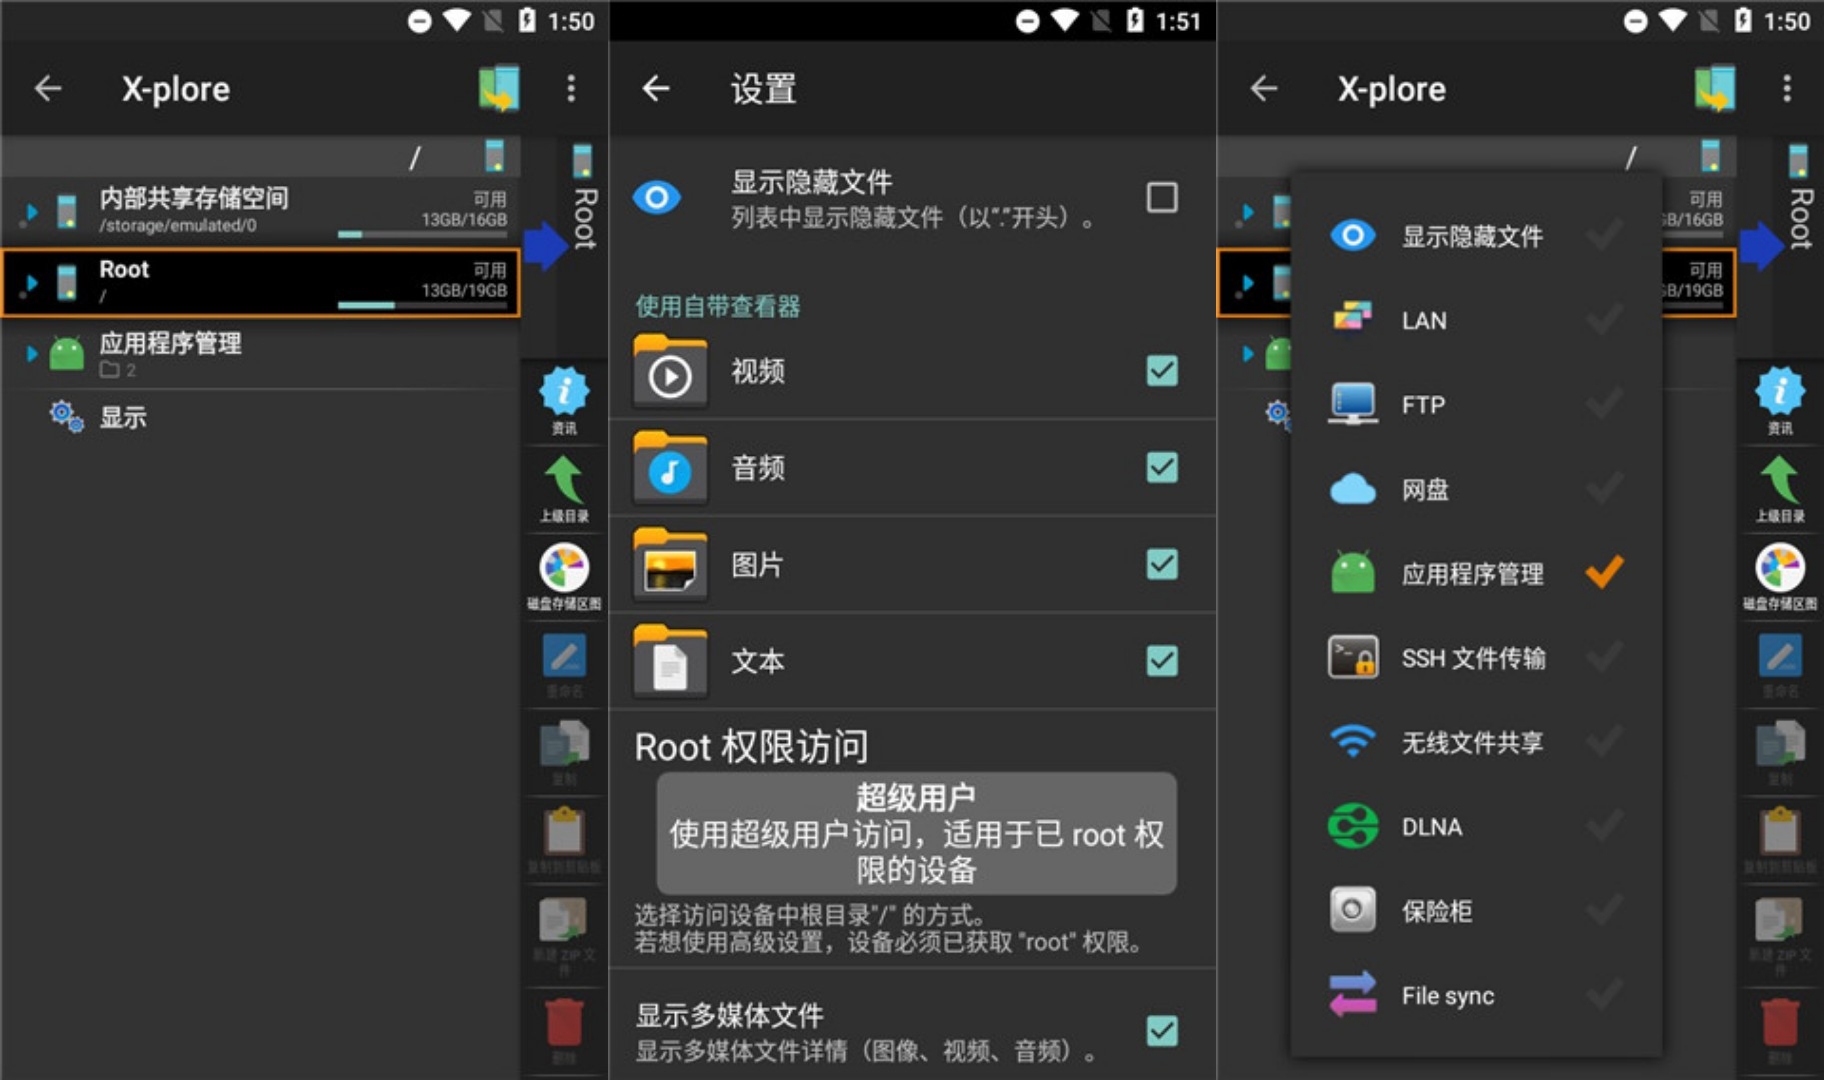Tap the back arrow in the right X-plore screen
Screen dimensions: 1824x1080
coord(1264,89)
